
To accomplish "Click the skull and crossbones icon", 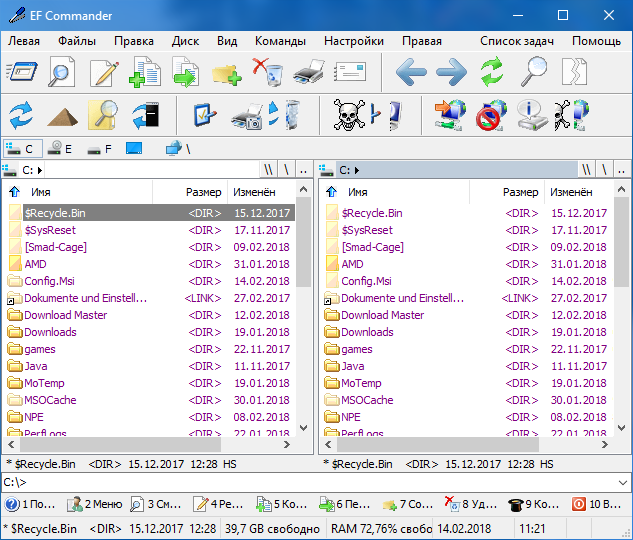I will pyautogui.click(x=346, y=115).
